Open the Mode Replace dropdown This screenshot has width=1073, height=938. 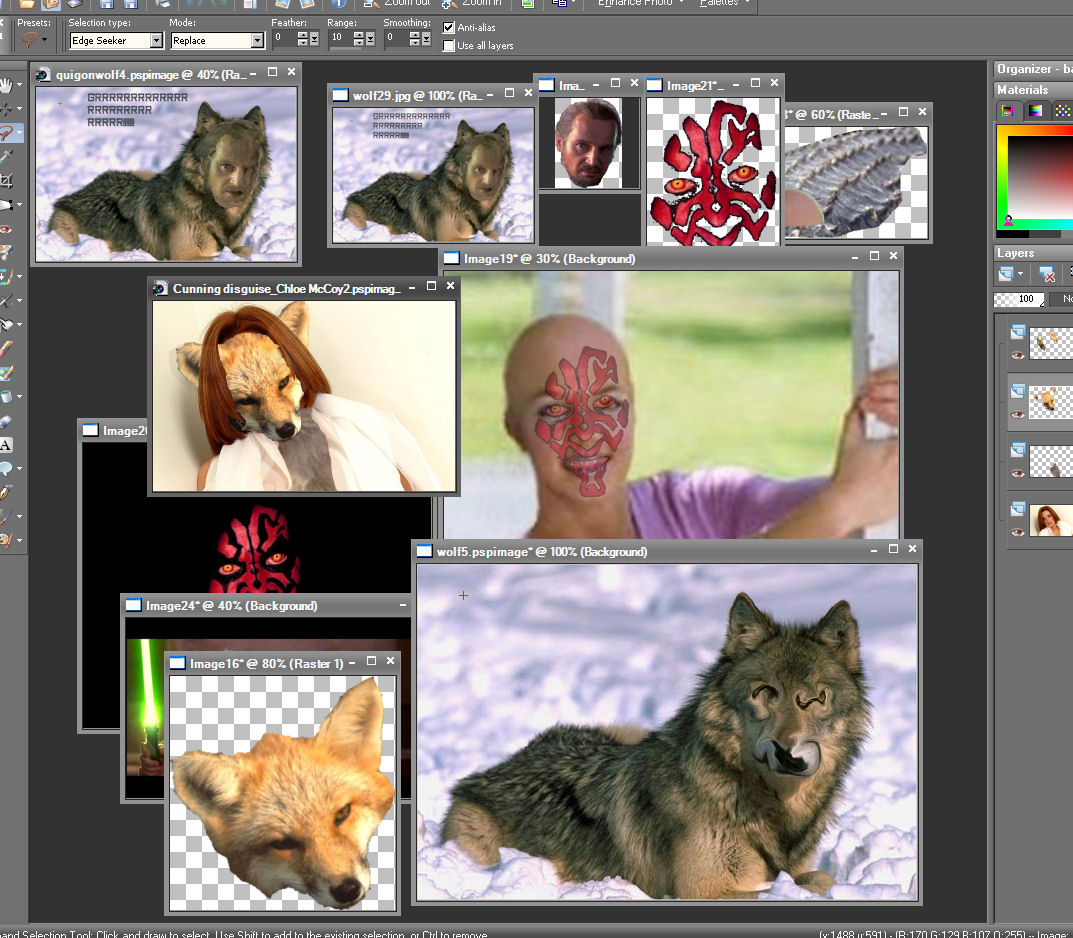tap(257, 40)
